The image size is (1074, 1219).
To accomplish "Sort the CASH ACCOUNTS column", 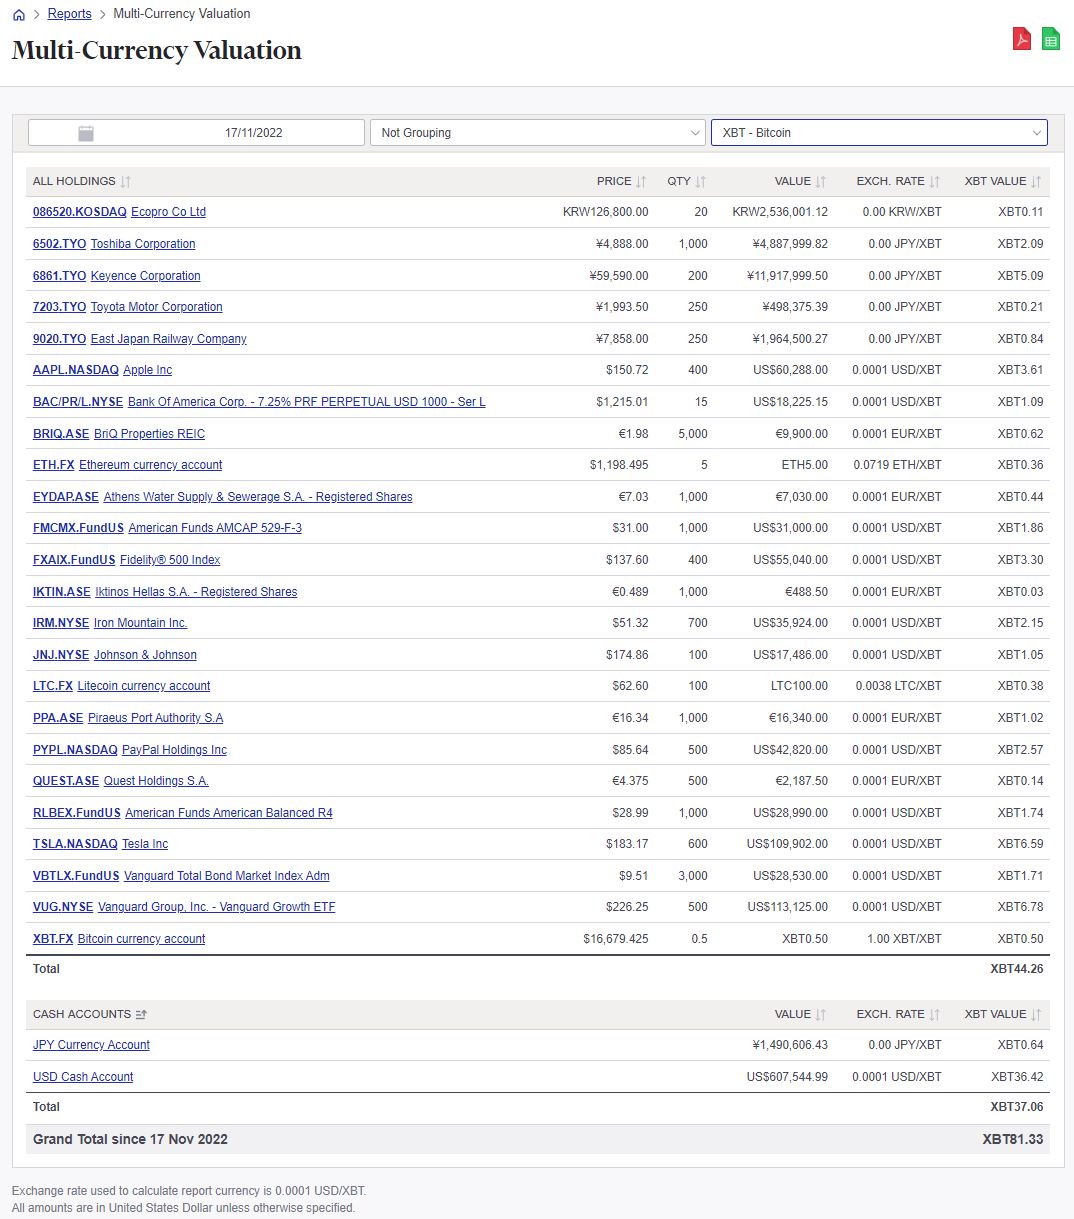I will (x=140, y=1014).
